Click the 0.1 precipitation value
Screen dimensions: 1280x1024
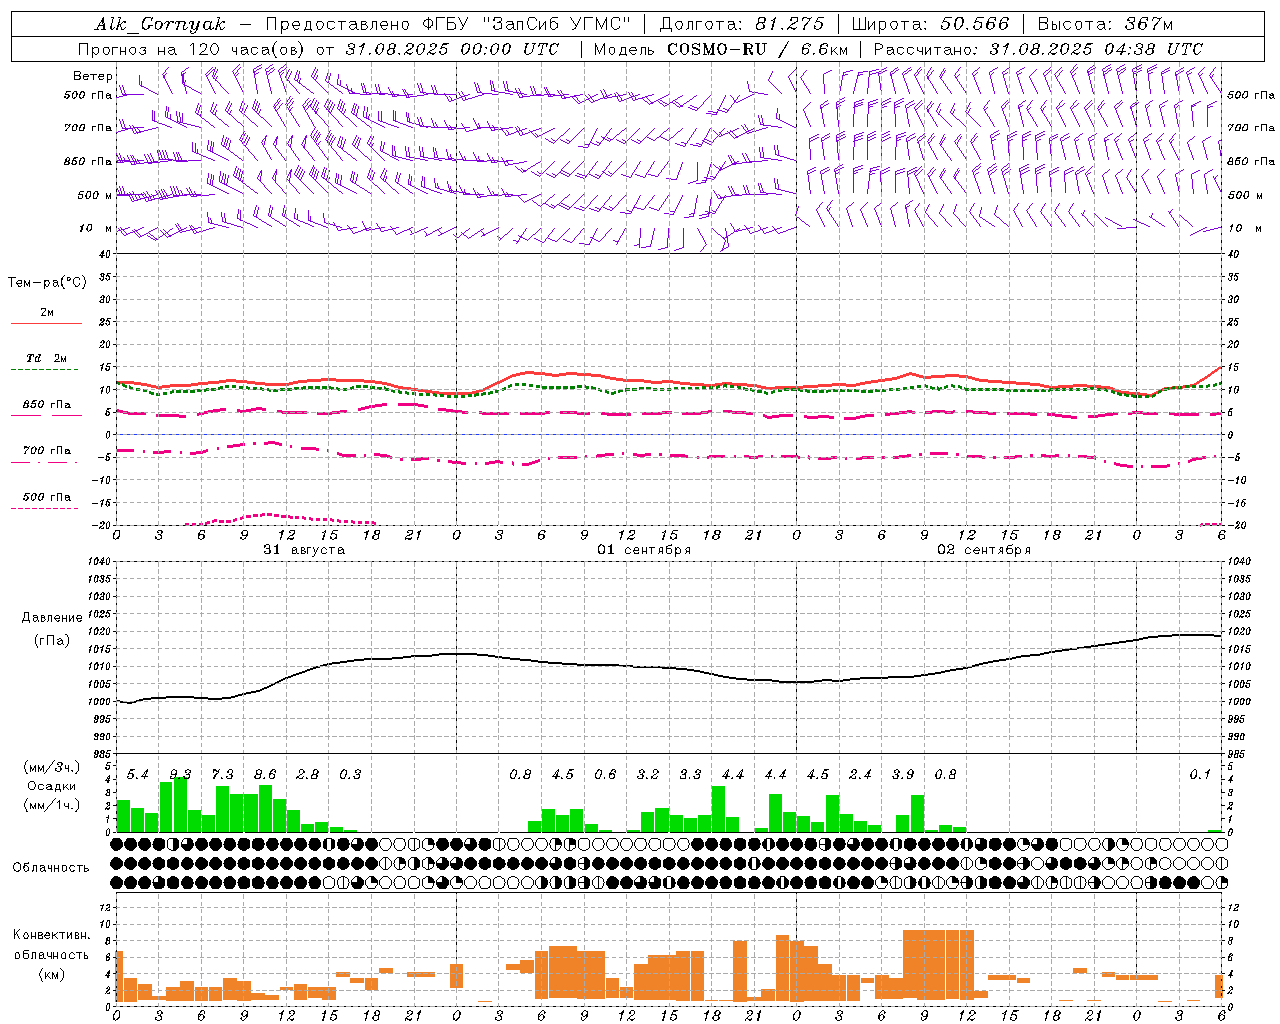coord(1200,775)
